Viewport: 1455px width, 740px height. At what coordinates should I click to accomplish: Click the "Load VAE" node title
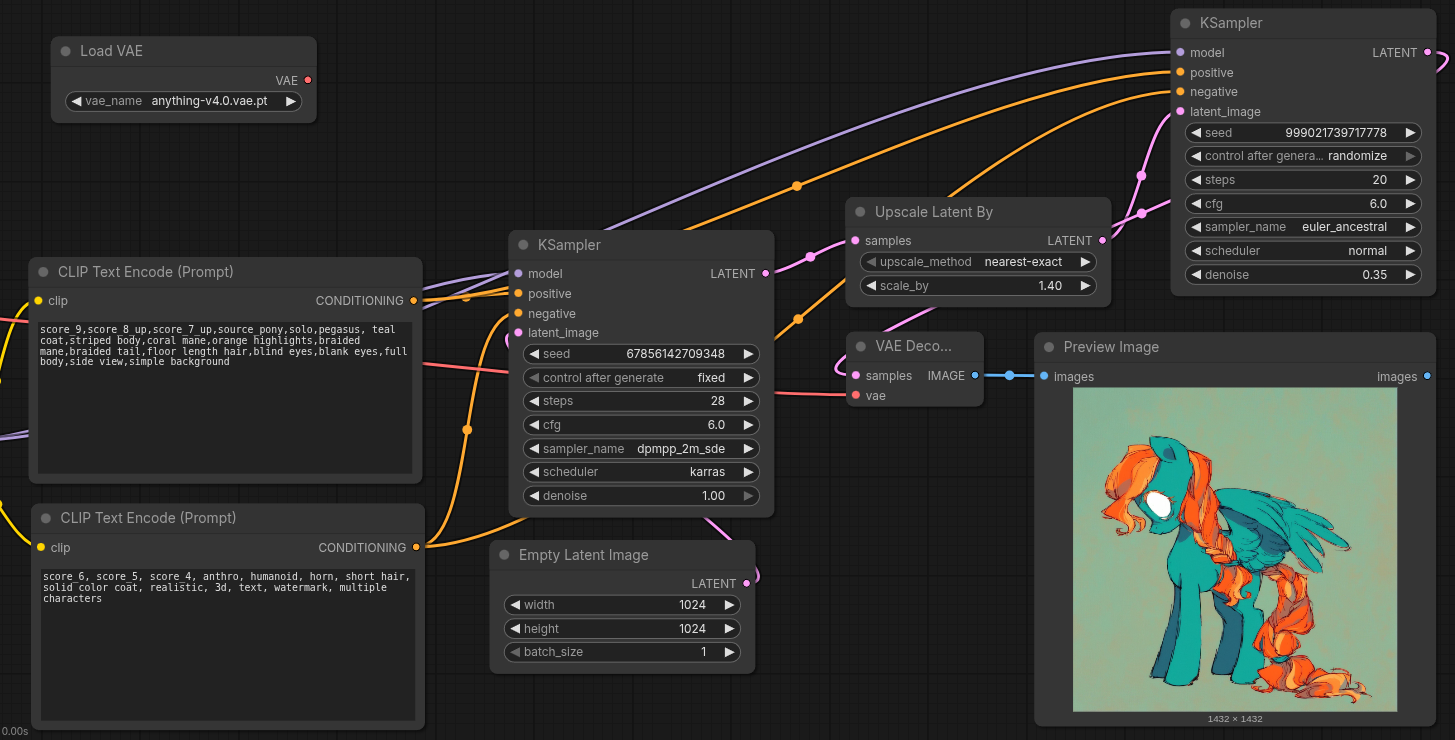[111, 51]
